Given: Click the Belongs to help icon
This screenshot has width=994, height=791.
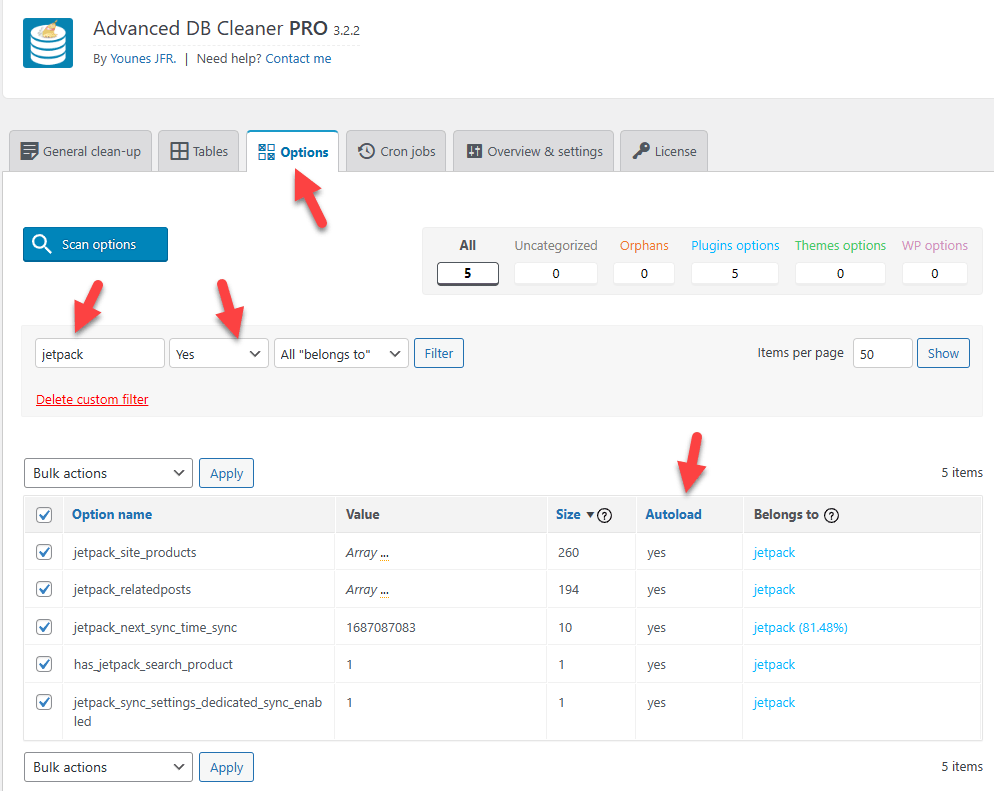Looking at the screenshot, I should 831,515.
